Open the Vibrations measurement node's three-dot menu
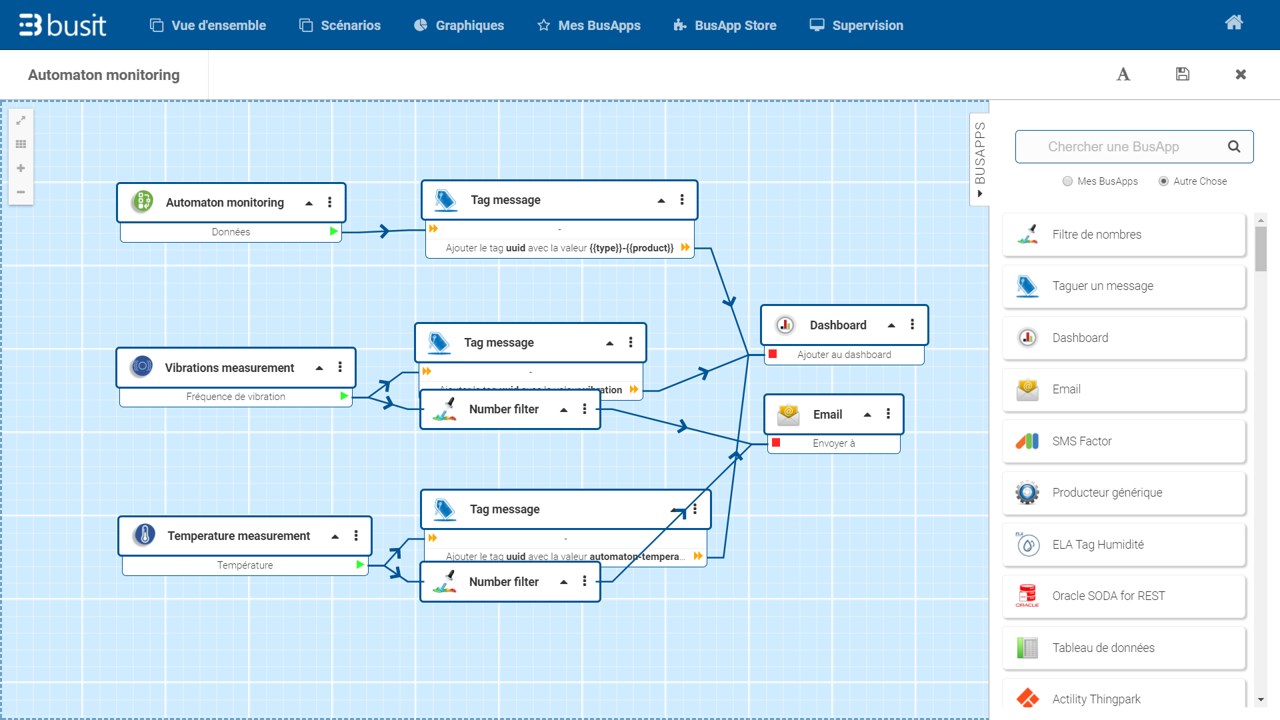This screenshot has width=1280, height=720. [340, 367]
